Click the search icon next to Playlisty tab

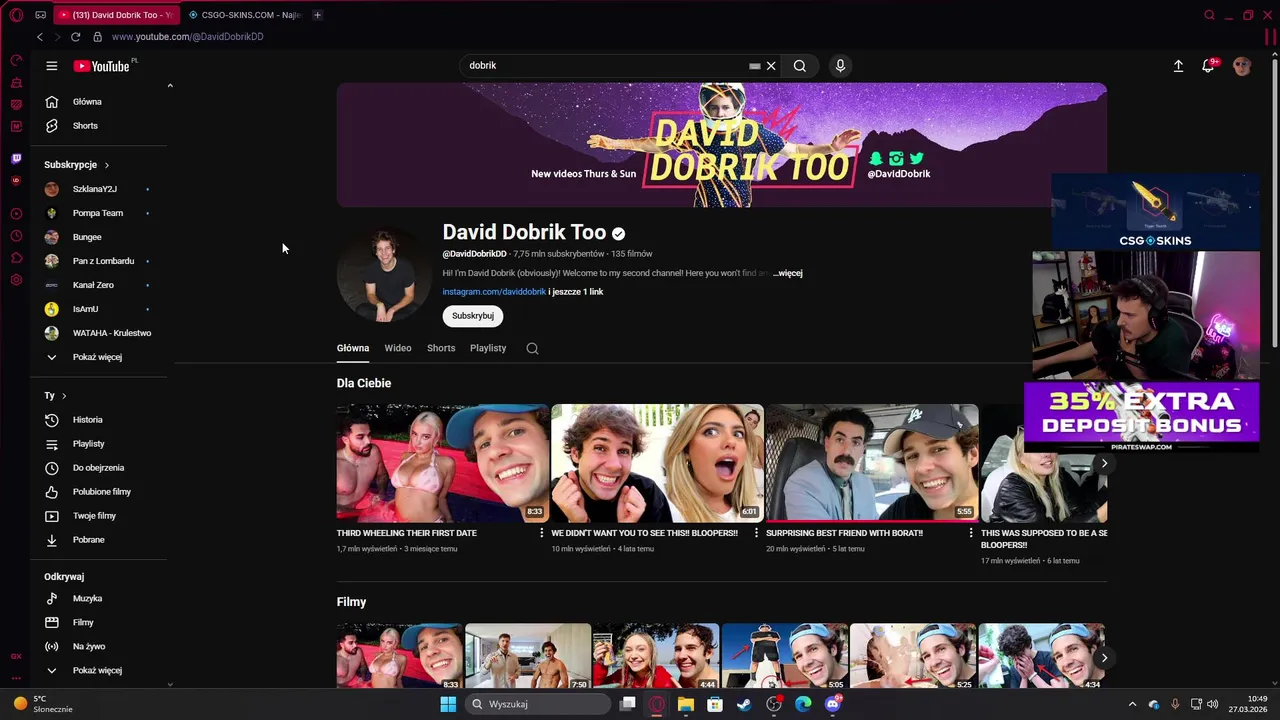point(532,349)
